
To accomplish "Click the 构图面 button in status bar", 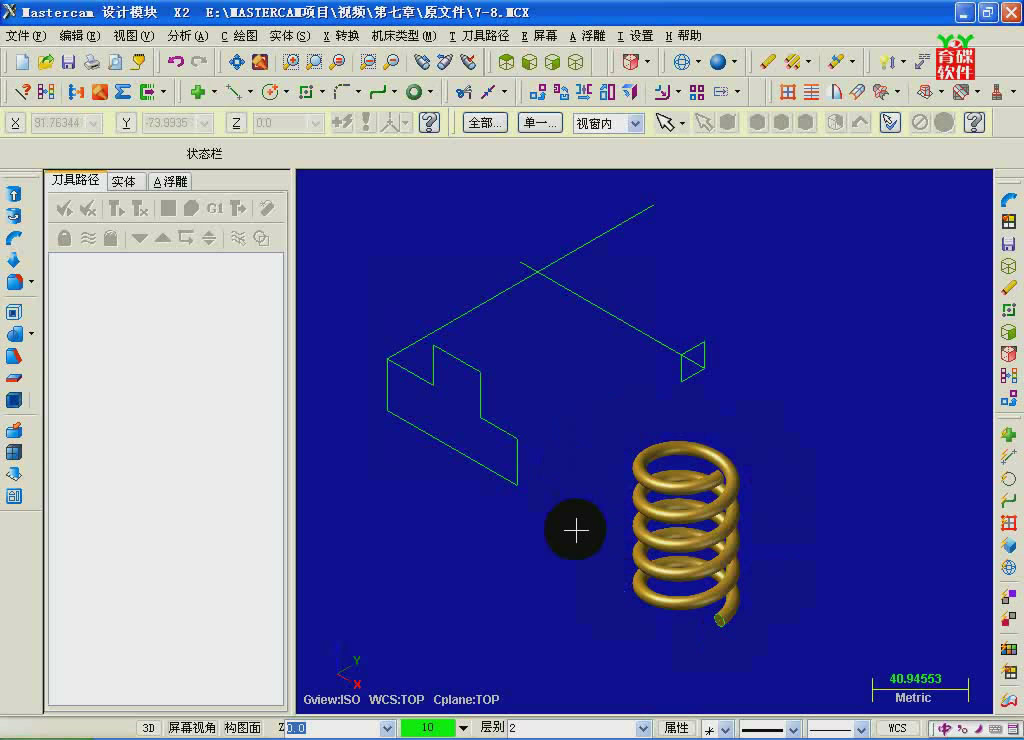I will click(x=242, y=728).
